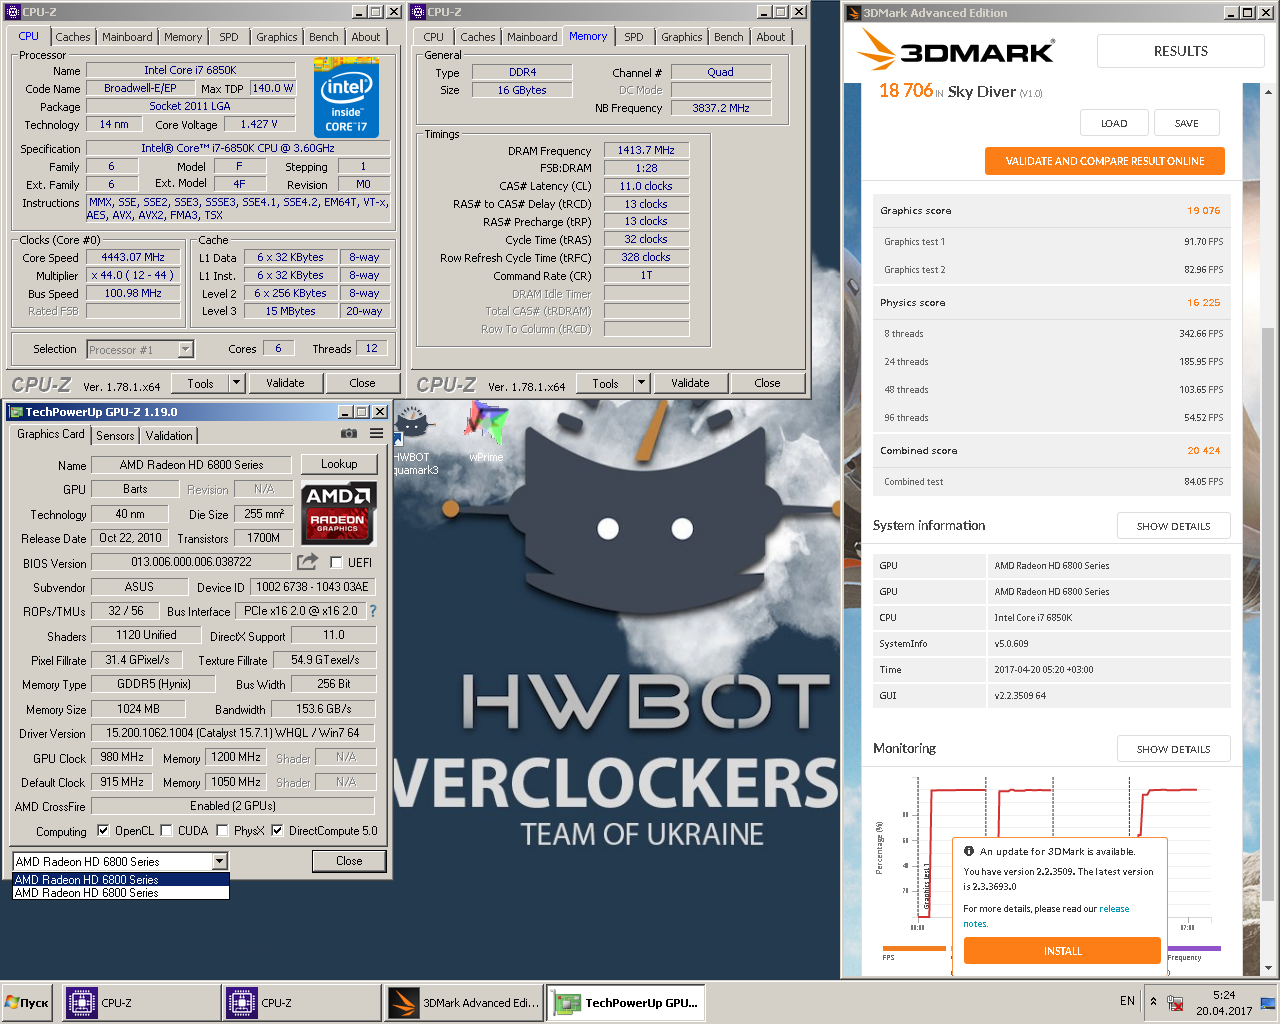Click the info icon in the 3DMark update notice
The height and width of the screenshot is (1024, 1280).
click(969, 851)
